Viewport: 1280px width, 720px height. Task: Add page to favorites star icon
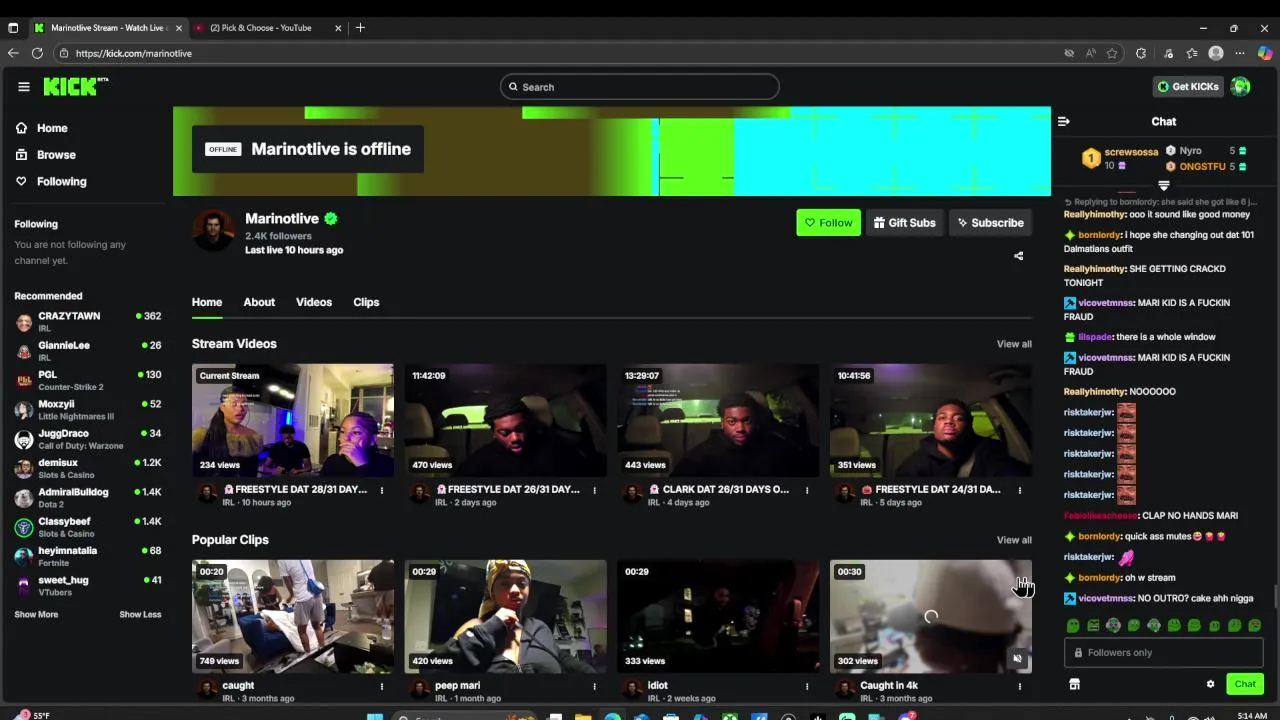coord(1112,53)
